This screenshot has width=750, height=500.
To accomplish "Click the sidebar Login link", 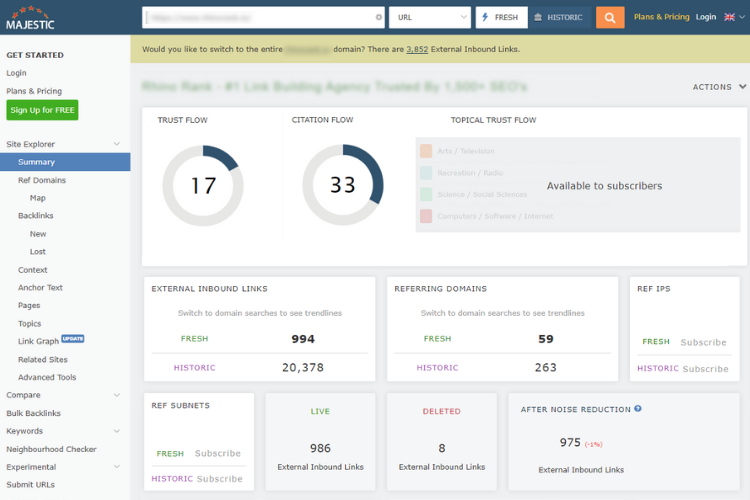I will pos(16,73).
